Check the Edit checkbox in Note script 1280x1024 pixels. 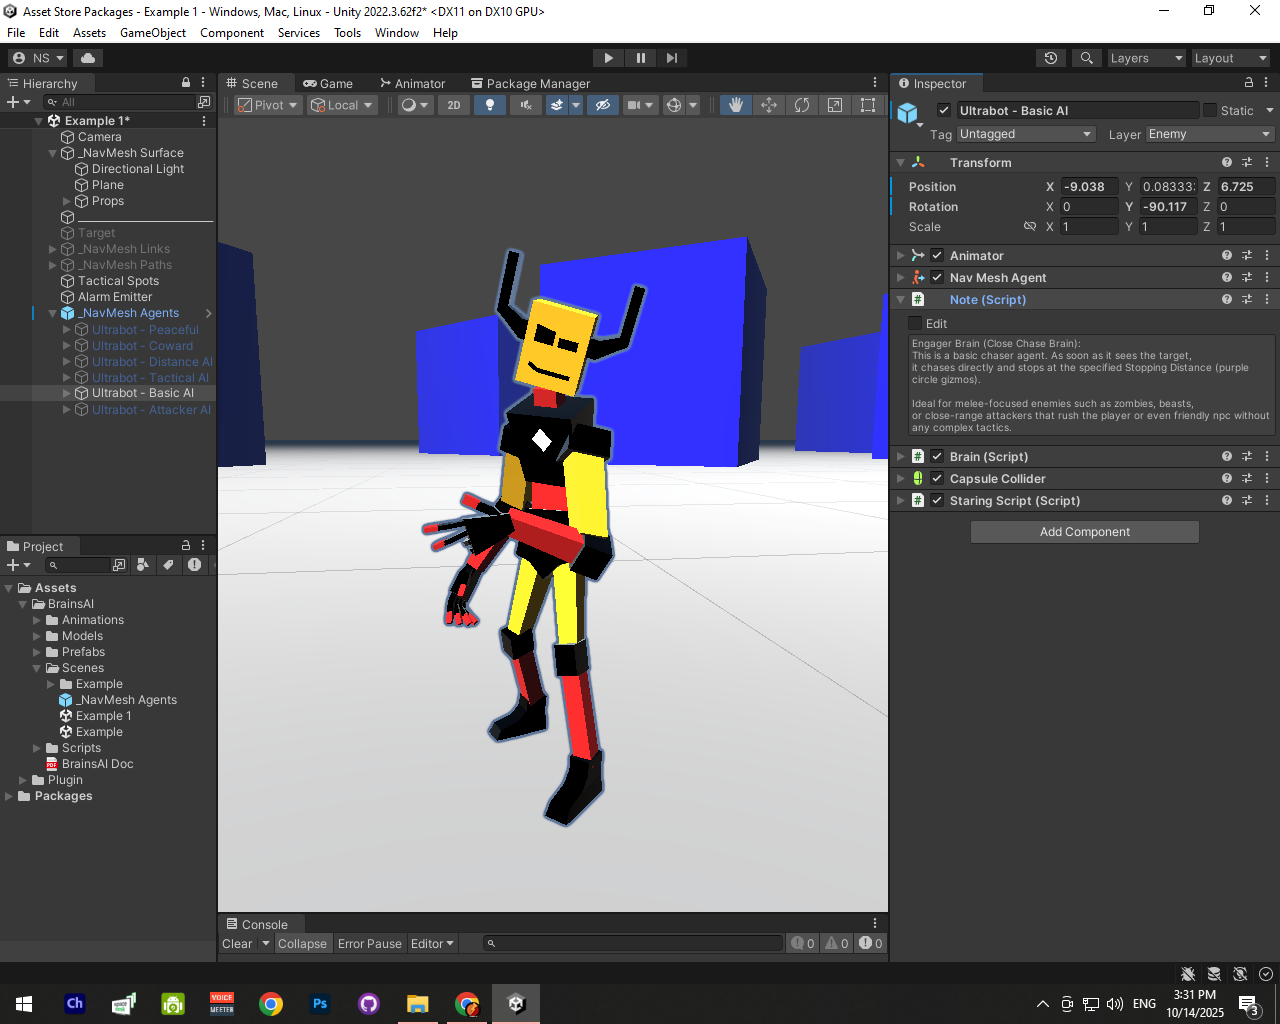[915, 324]
